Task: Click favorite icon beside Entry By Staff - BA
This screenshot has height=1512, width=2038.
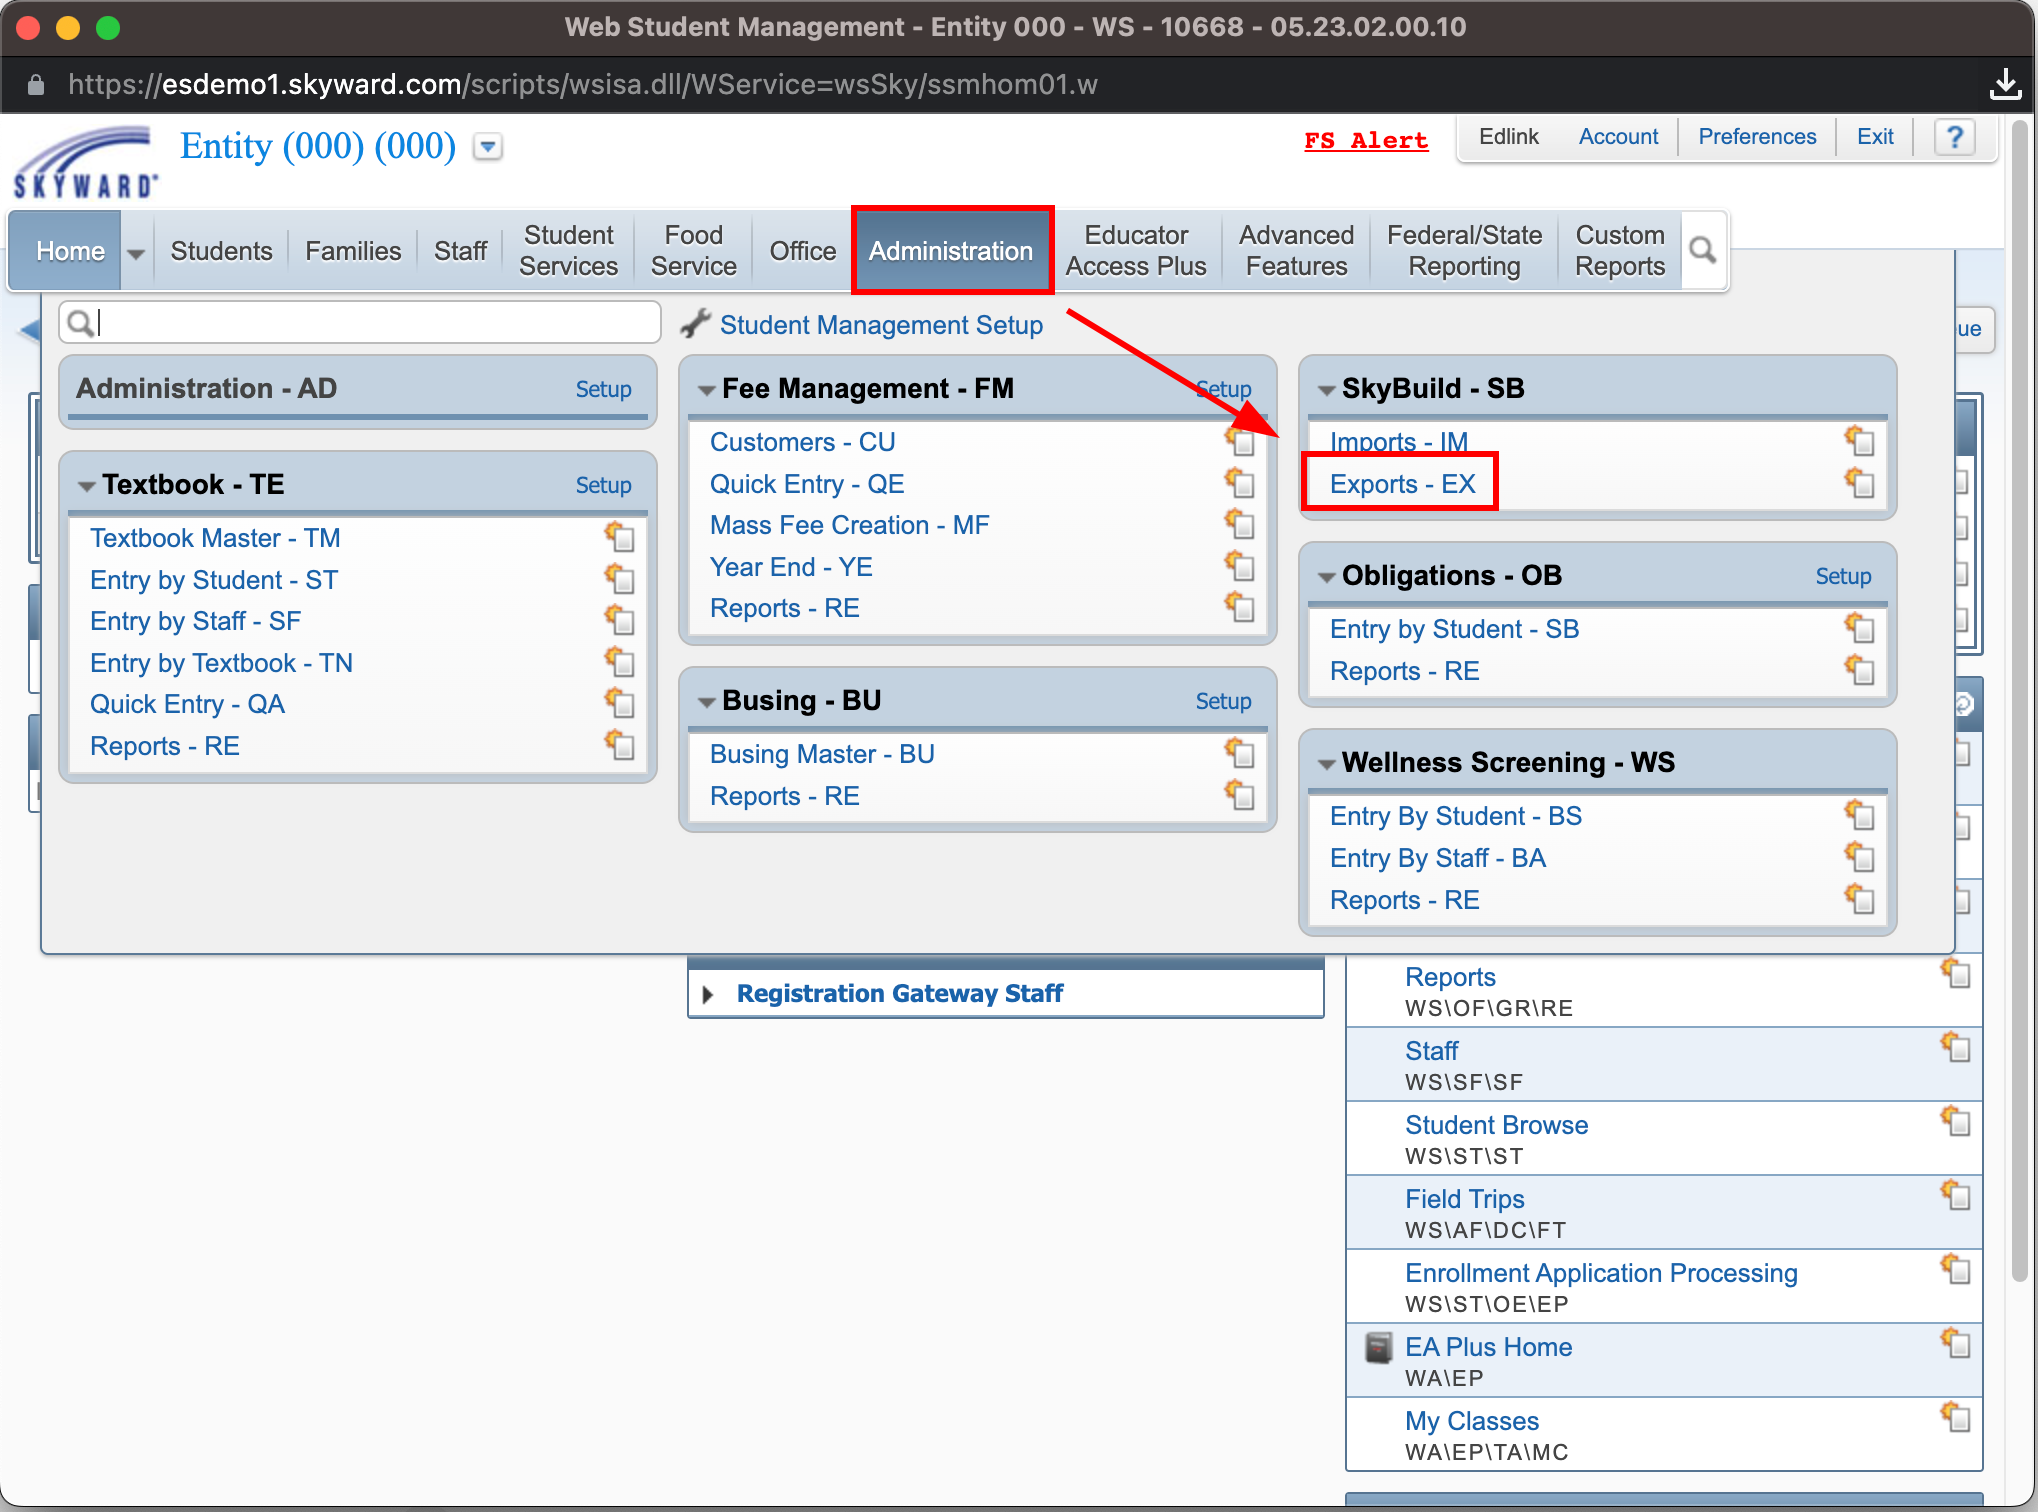Action: [x=1860, y=857]
